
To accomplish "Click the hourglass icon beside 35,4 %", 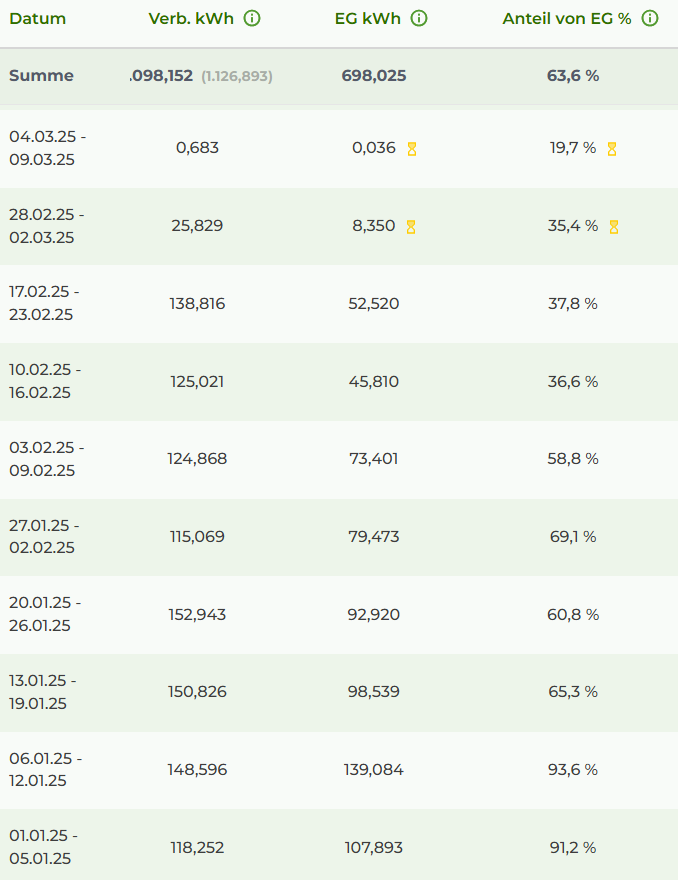I will pyautogui.click(x=614, y=227).
